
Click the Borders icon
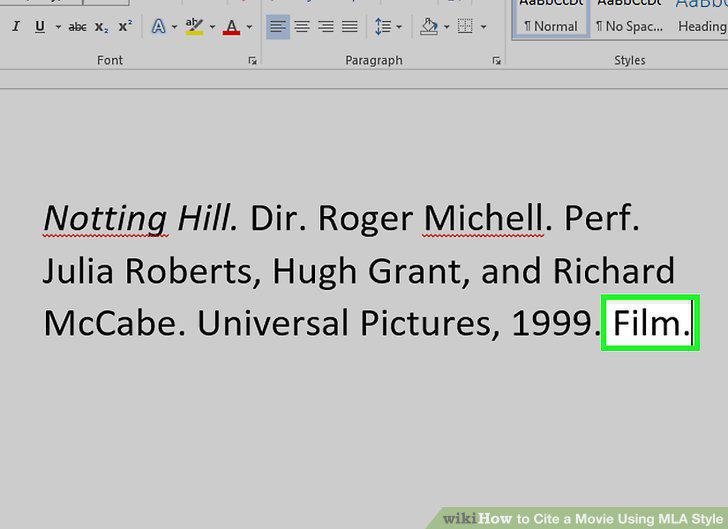tap(465, 26)
